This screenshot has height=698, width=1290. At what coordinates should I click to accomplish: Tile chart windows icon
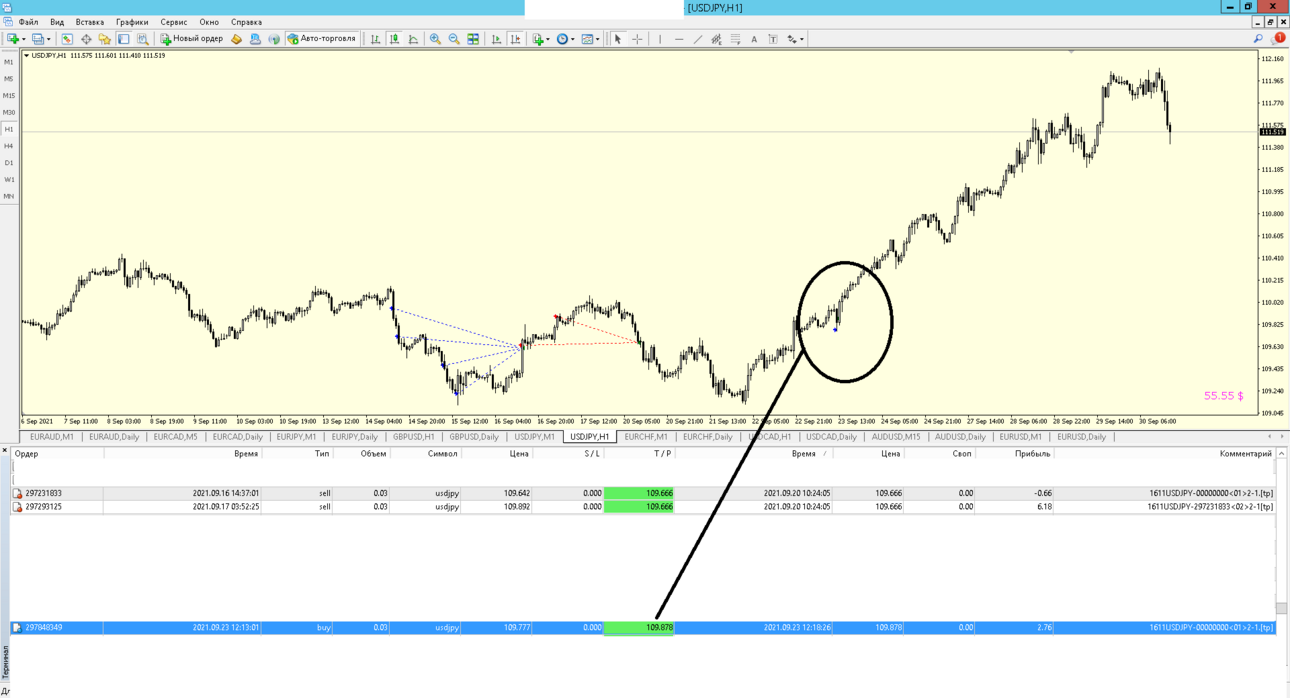click(473, 39)
